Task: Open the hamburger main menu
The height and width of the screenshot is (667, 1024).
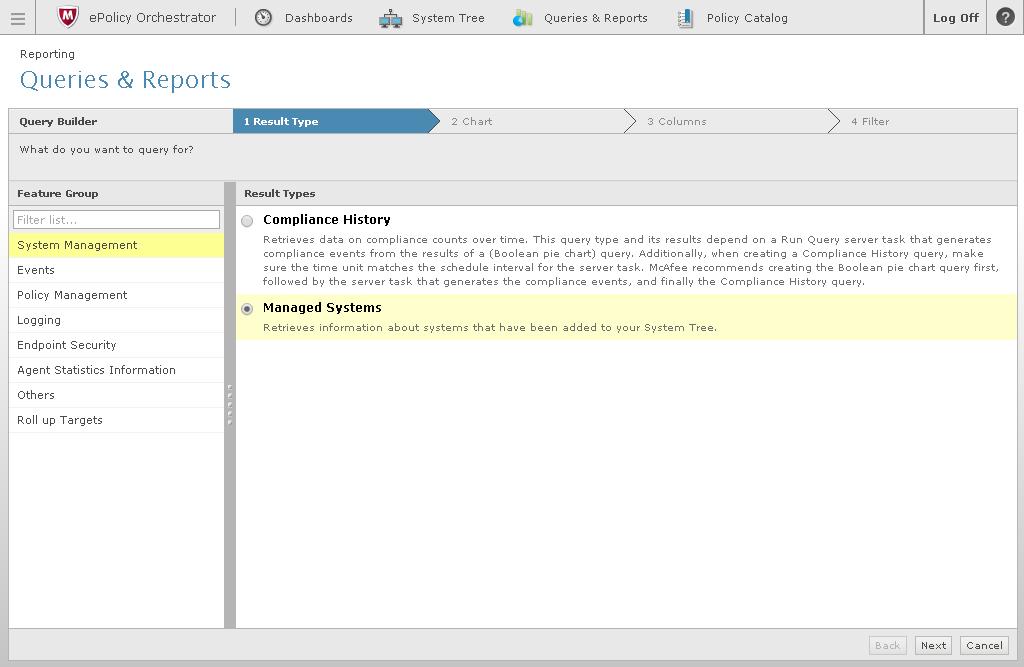Action: click(18, 18)
